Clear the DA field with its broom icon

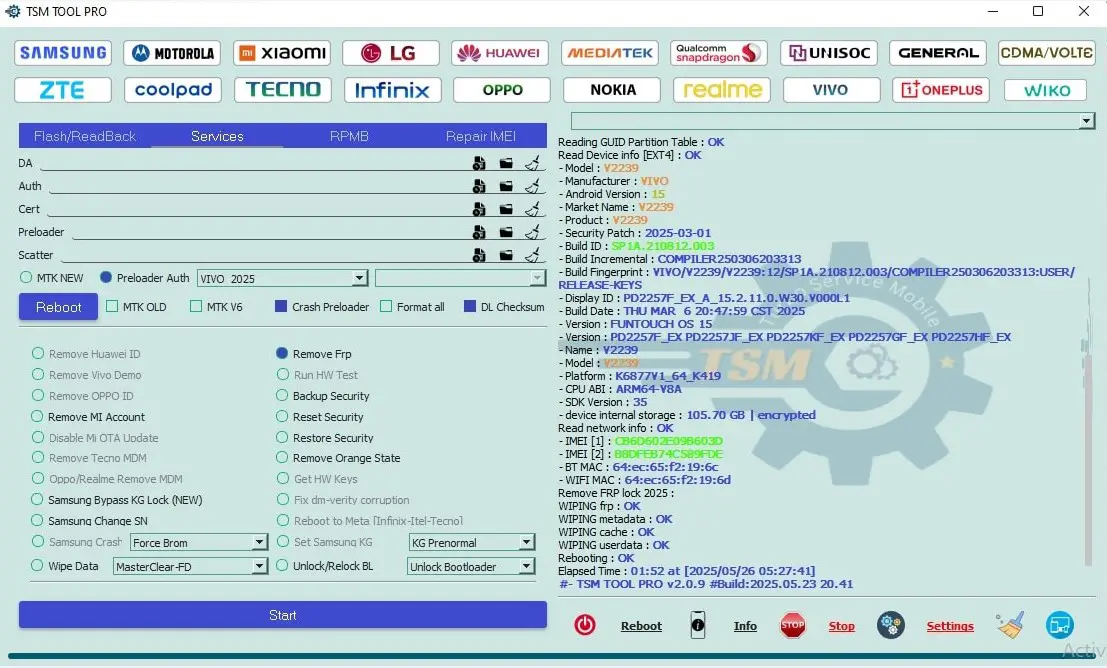(x=532, y=163)
